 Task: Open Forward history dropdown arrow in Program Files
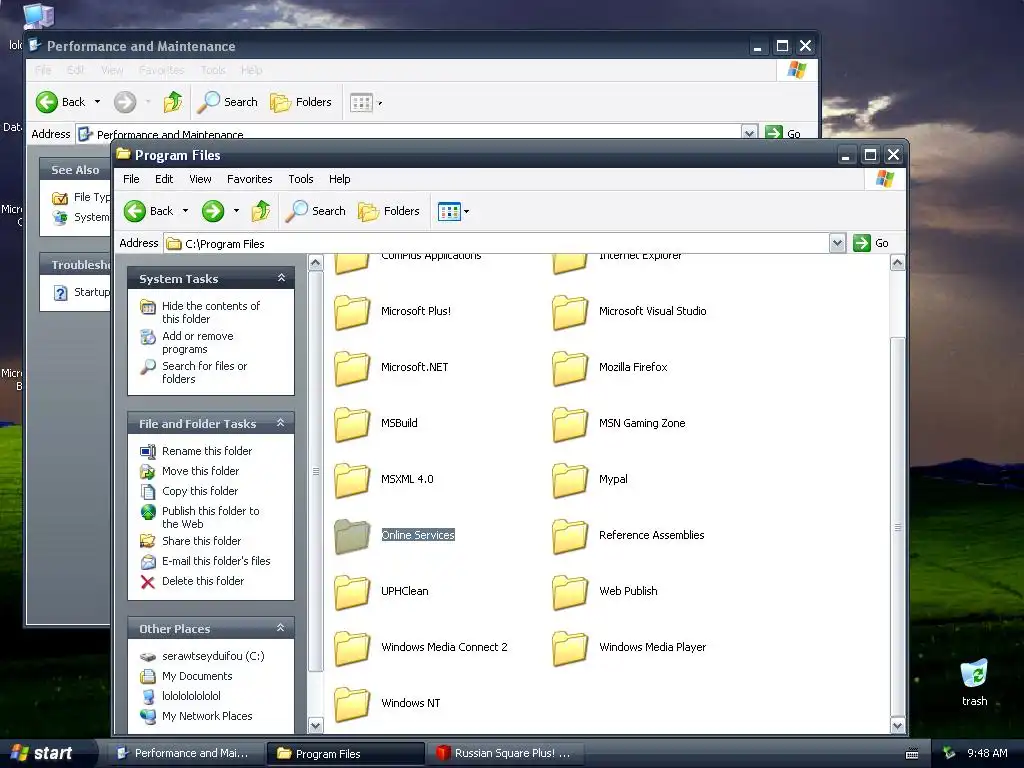pos(236,211)
